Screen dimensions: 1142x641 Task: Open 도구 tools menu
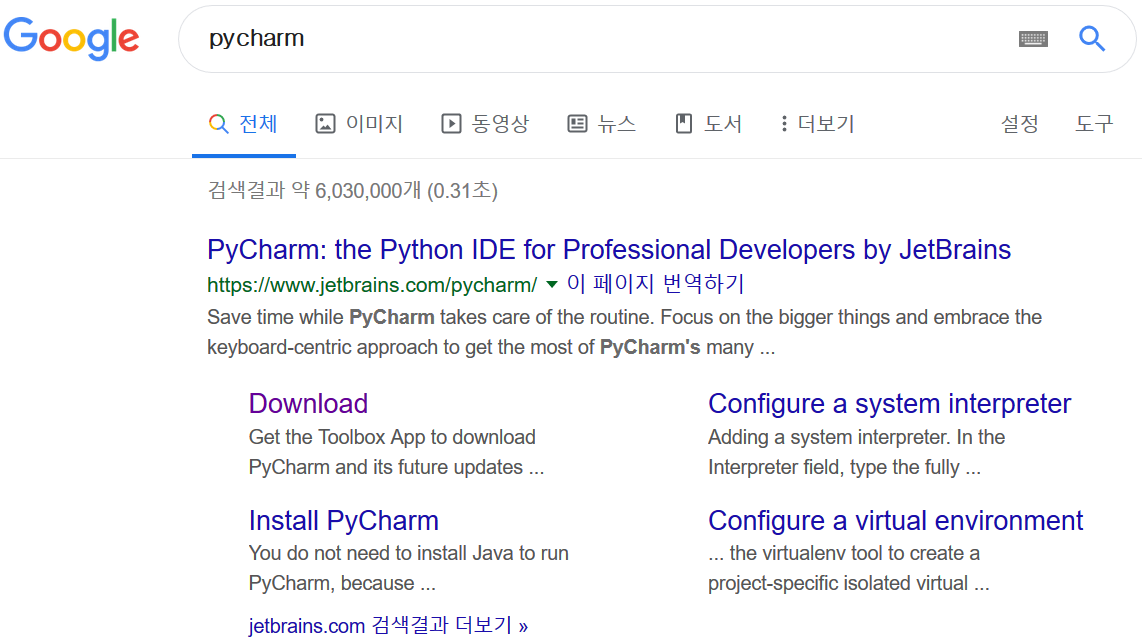pos(1094,124)
